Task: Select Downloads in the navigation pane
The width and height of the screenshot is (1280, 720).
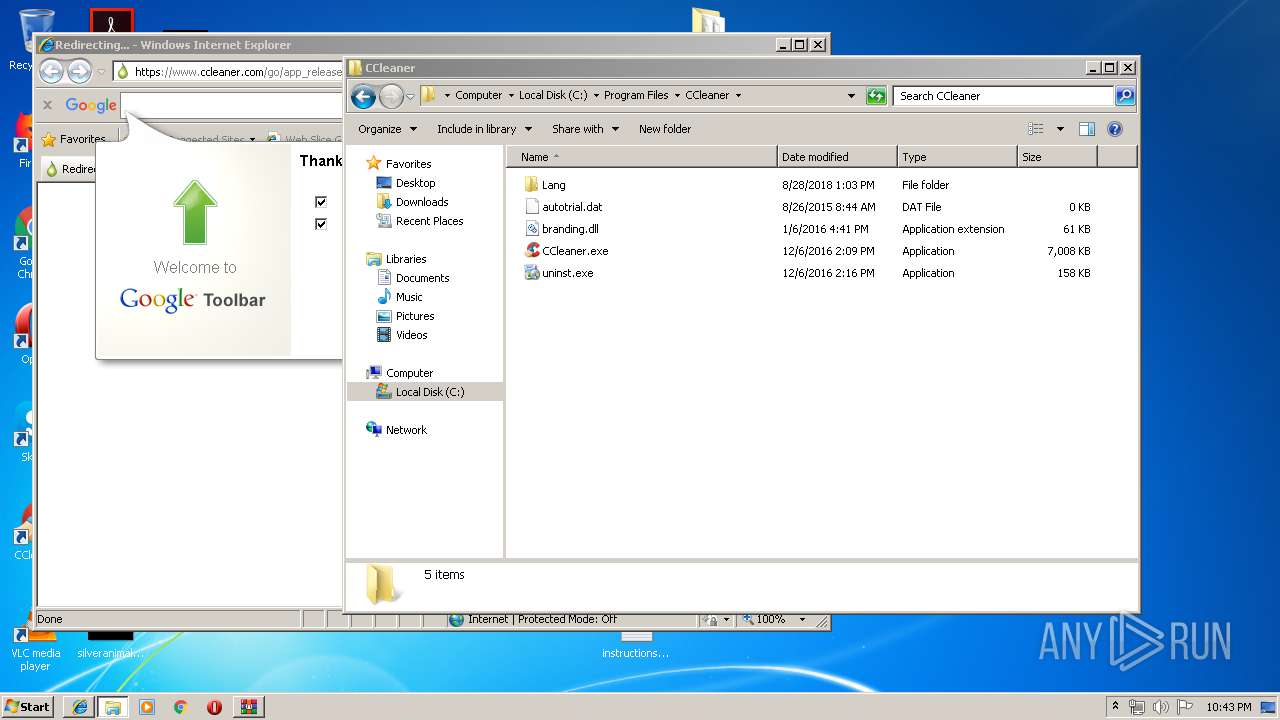Action: pyautogui.click(x=422, y=202)
